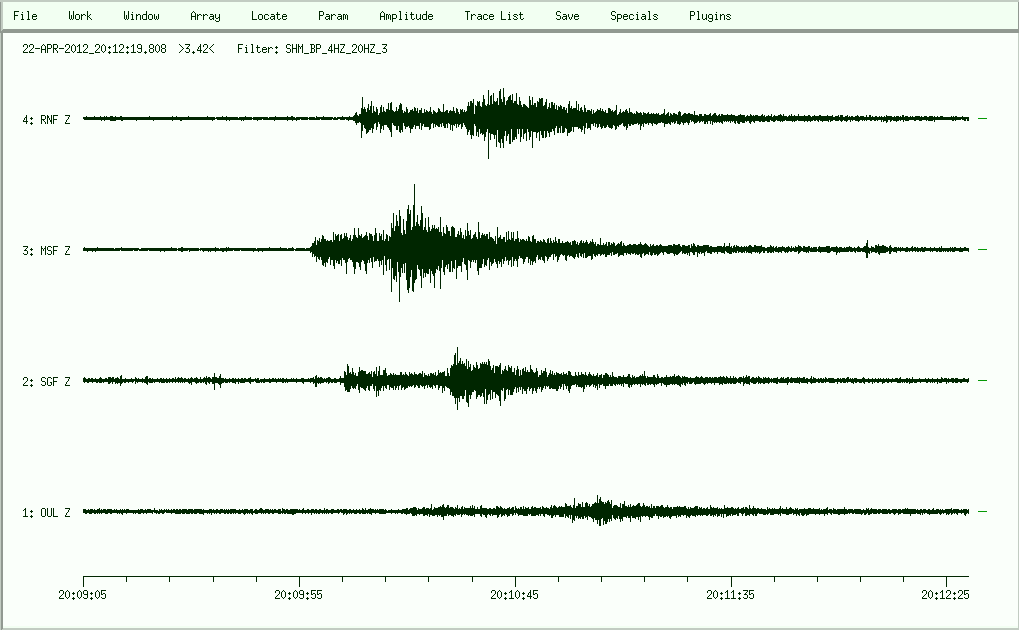
Task: Select trace label 1: OUL Z
Action: 47,513
